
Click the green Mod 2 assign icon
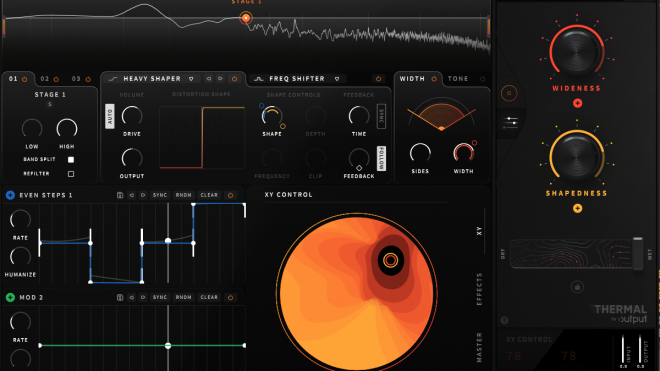[x=10, y=297]
